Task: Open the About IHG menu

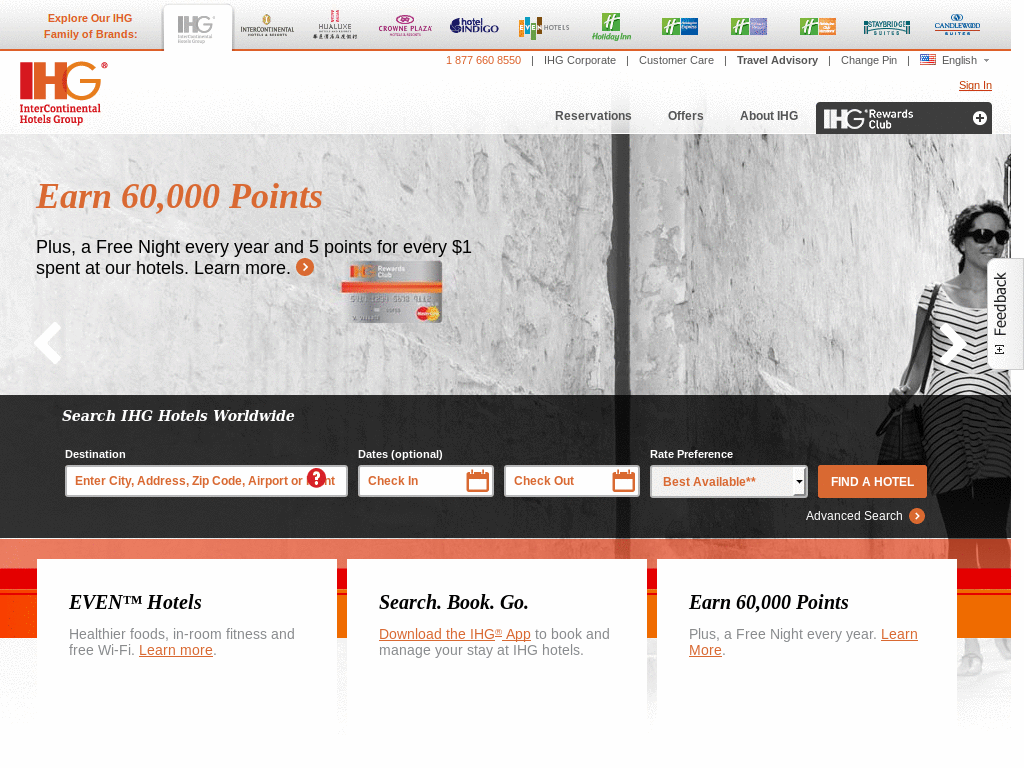Action: click(x=769, y=116)
